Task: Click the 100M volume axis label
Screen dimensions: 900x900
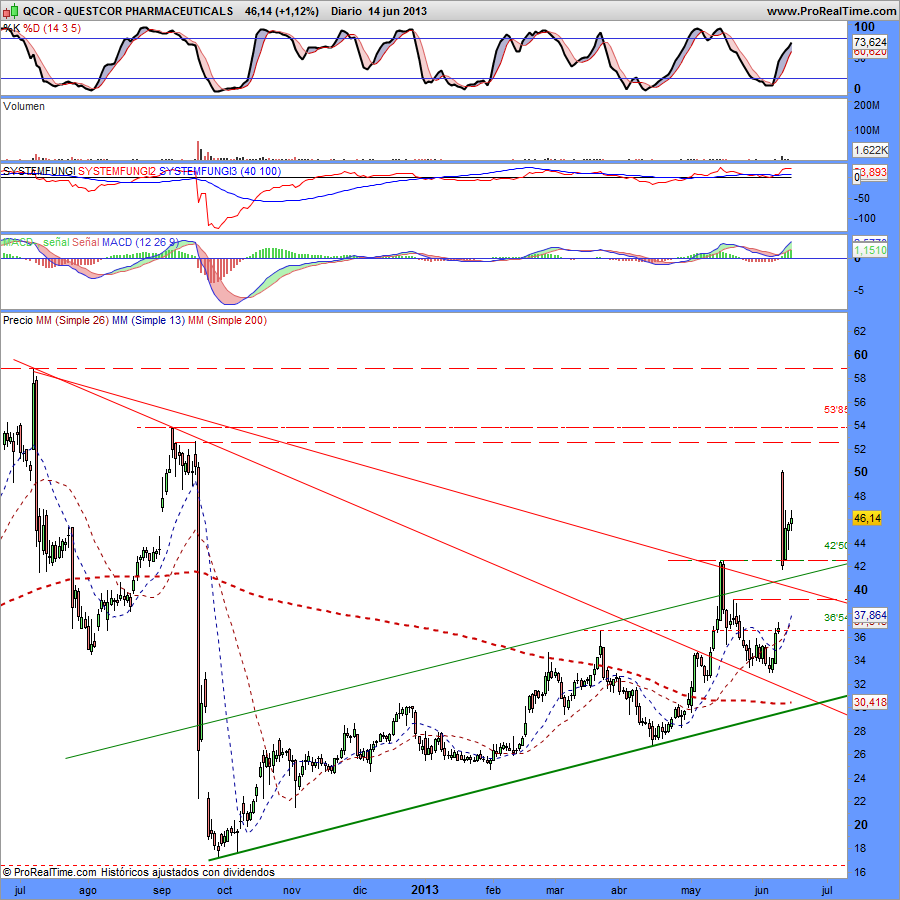Action: (x=867, y=130)
